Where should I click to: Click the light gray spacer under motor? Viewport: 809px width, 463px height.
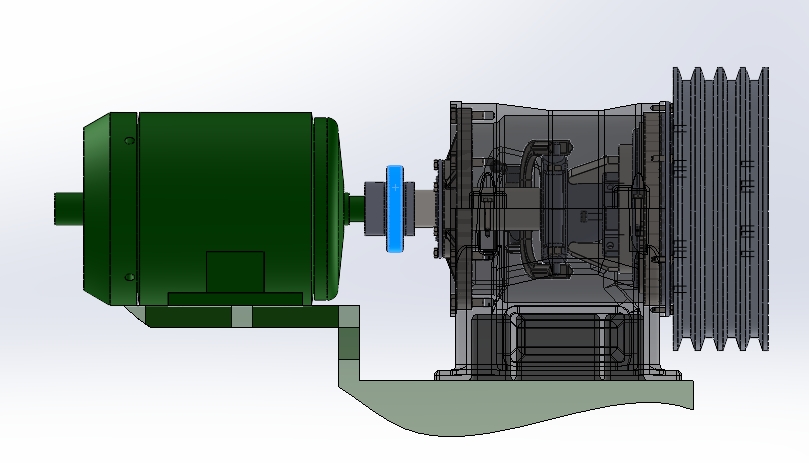click(241, 316)
